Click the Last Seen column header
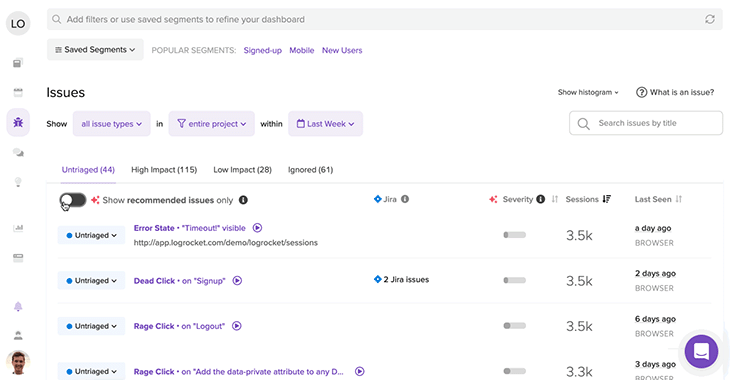 pyautogui.click(x=653, y=199)
